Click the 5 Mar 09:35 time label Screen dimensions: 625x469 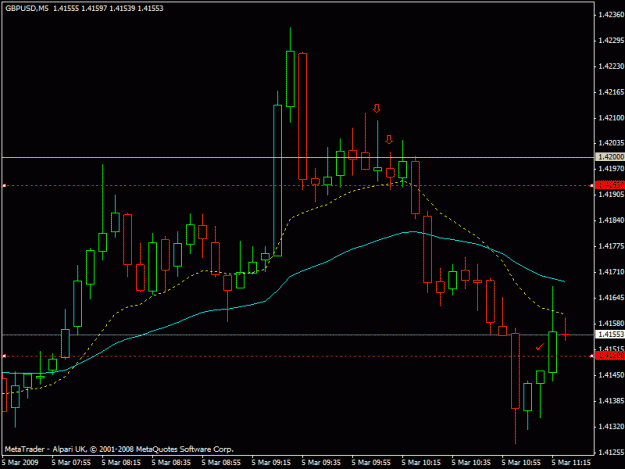(321, 463)
